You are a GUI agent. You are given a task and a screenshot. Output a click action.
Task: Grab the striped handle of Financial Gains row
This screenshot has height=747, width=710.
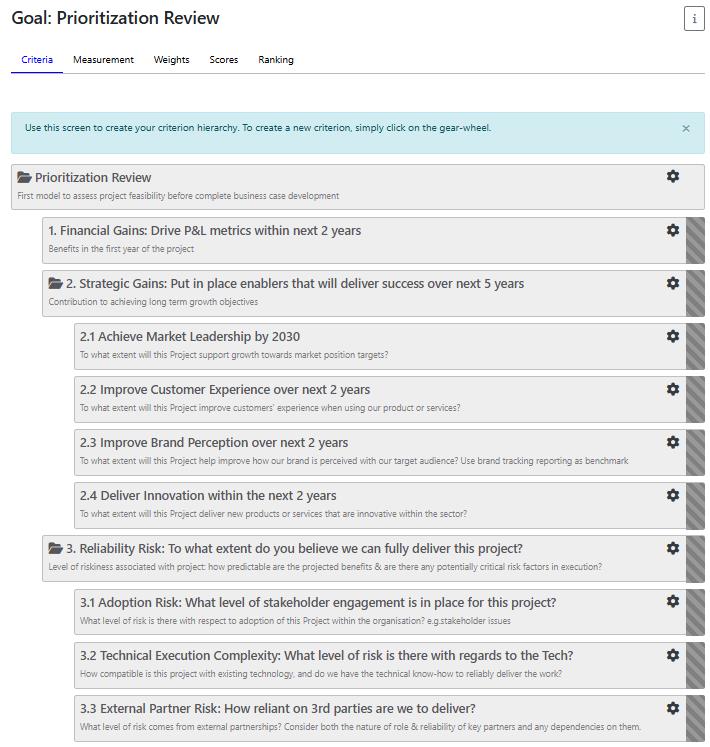click(695, 241)
